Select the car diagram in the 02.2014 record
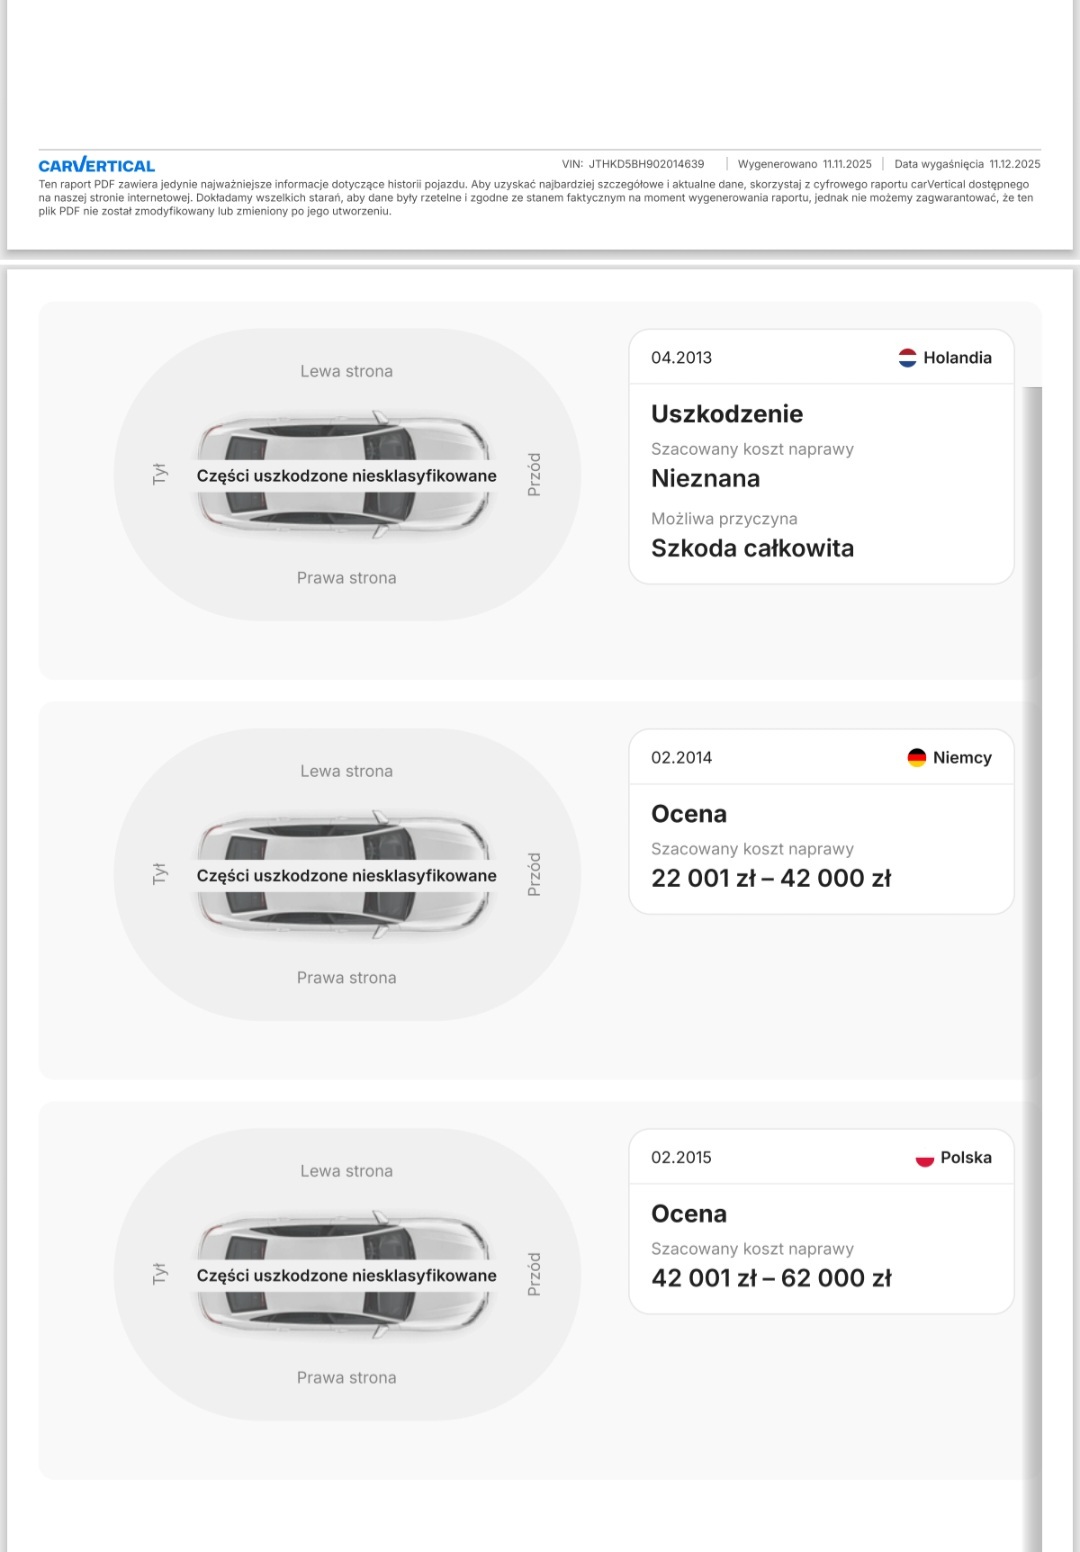The height and width of the screenshot is (1552, 1080). point(346,875)
